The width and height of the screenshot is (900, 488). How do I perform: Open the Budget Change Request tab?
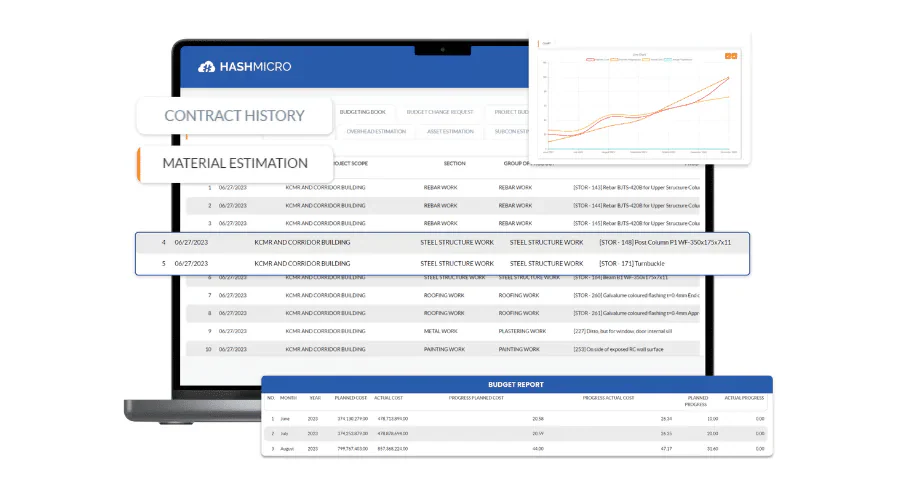click(440, 112)
